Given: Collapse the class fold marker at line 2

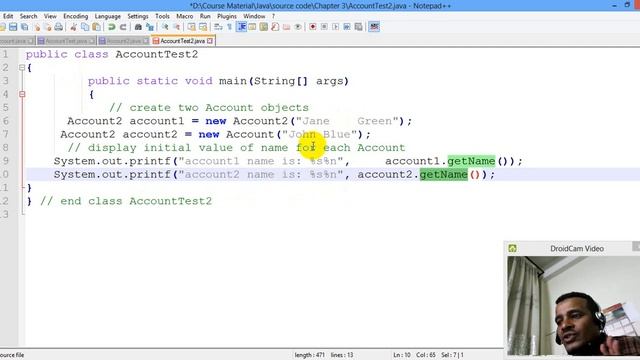Looking at the screenshot, I should (22, 67).
